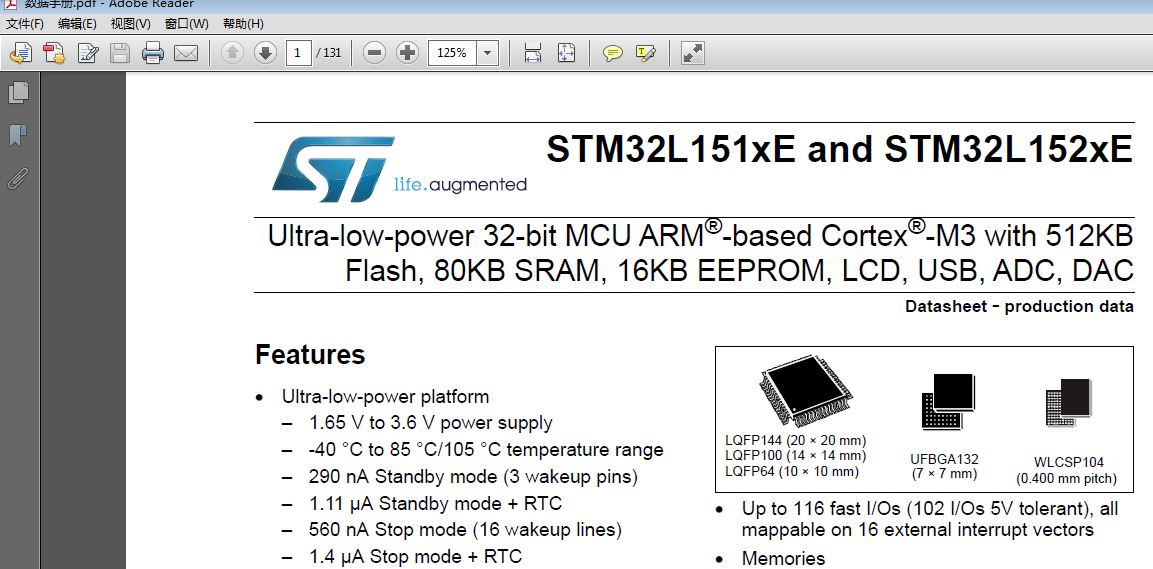Select the Highlight text tool

tap(646, 53)
